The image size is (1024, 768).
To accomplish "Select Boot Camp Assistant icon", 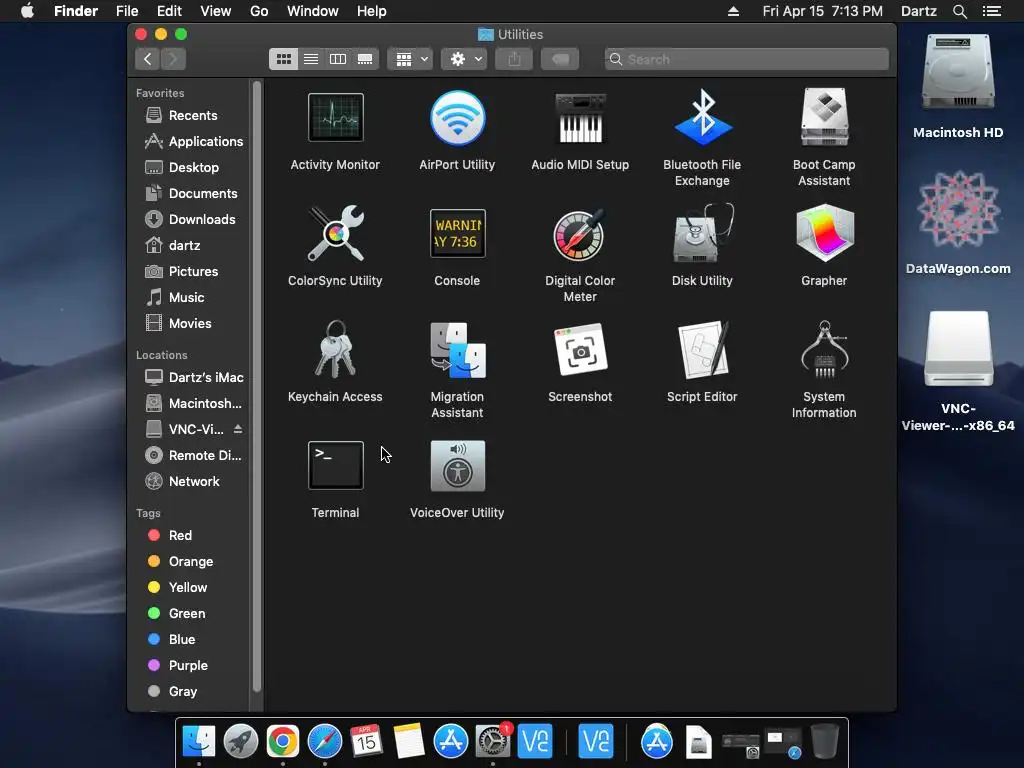I will (x=824, y=118).
